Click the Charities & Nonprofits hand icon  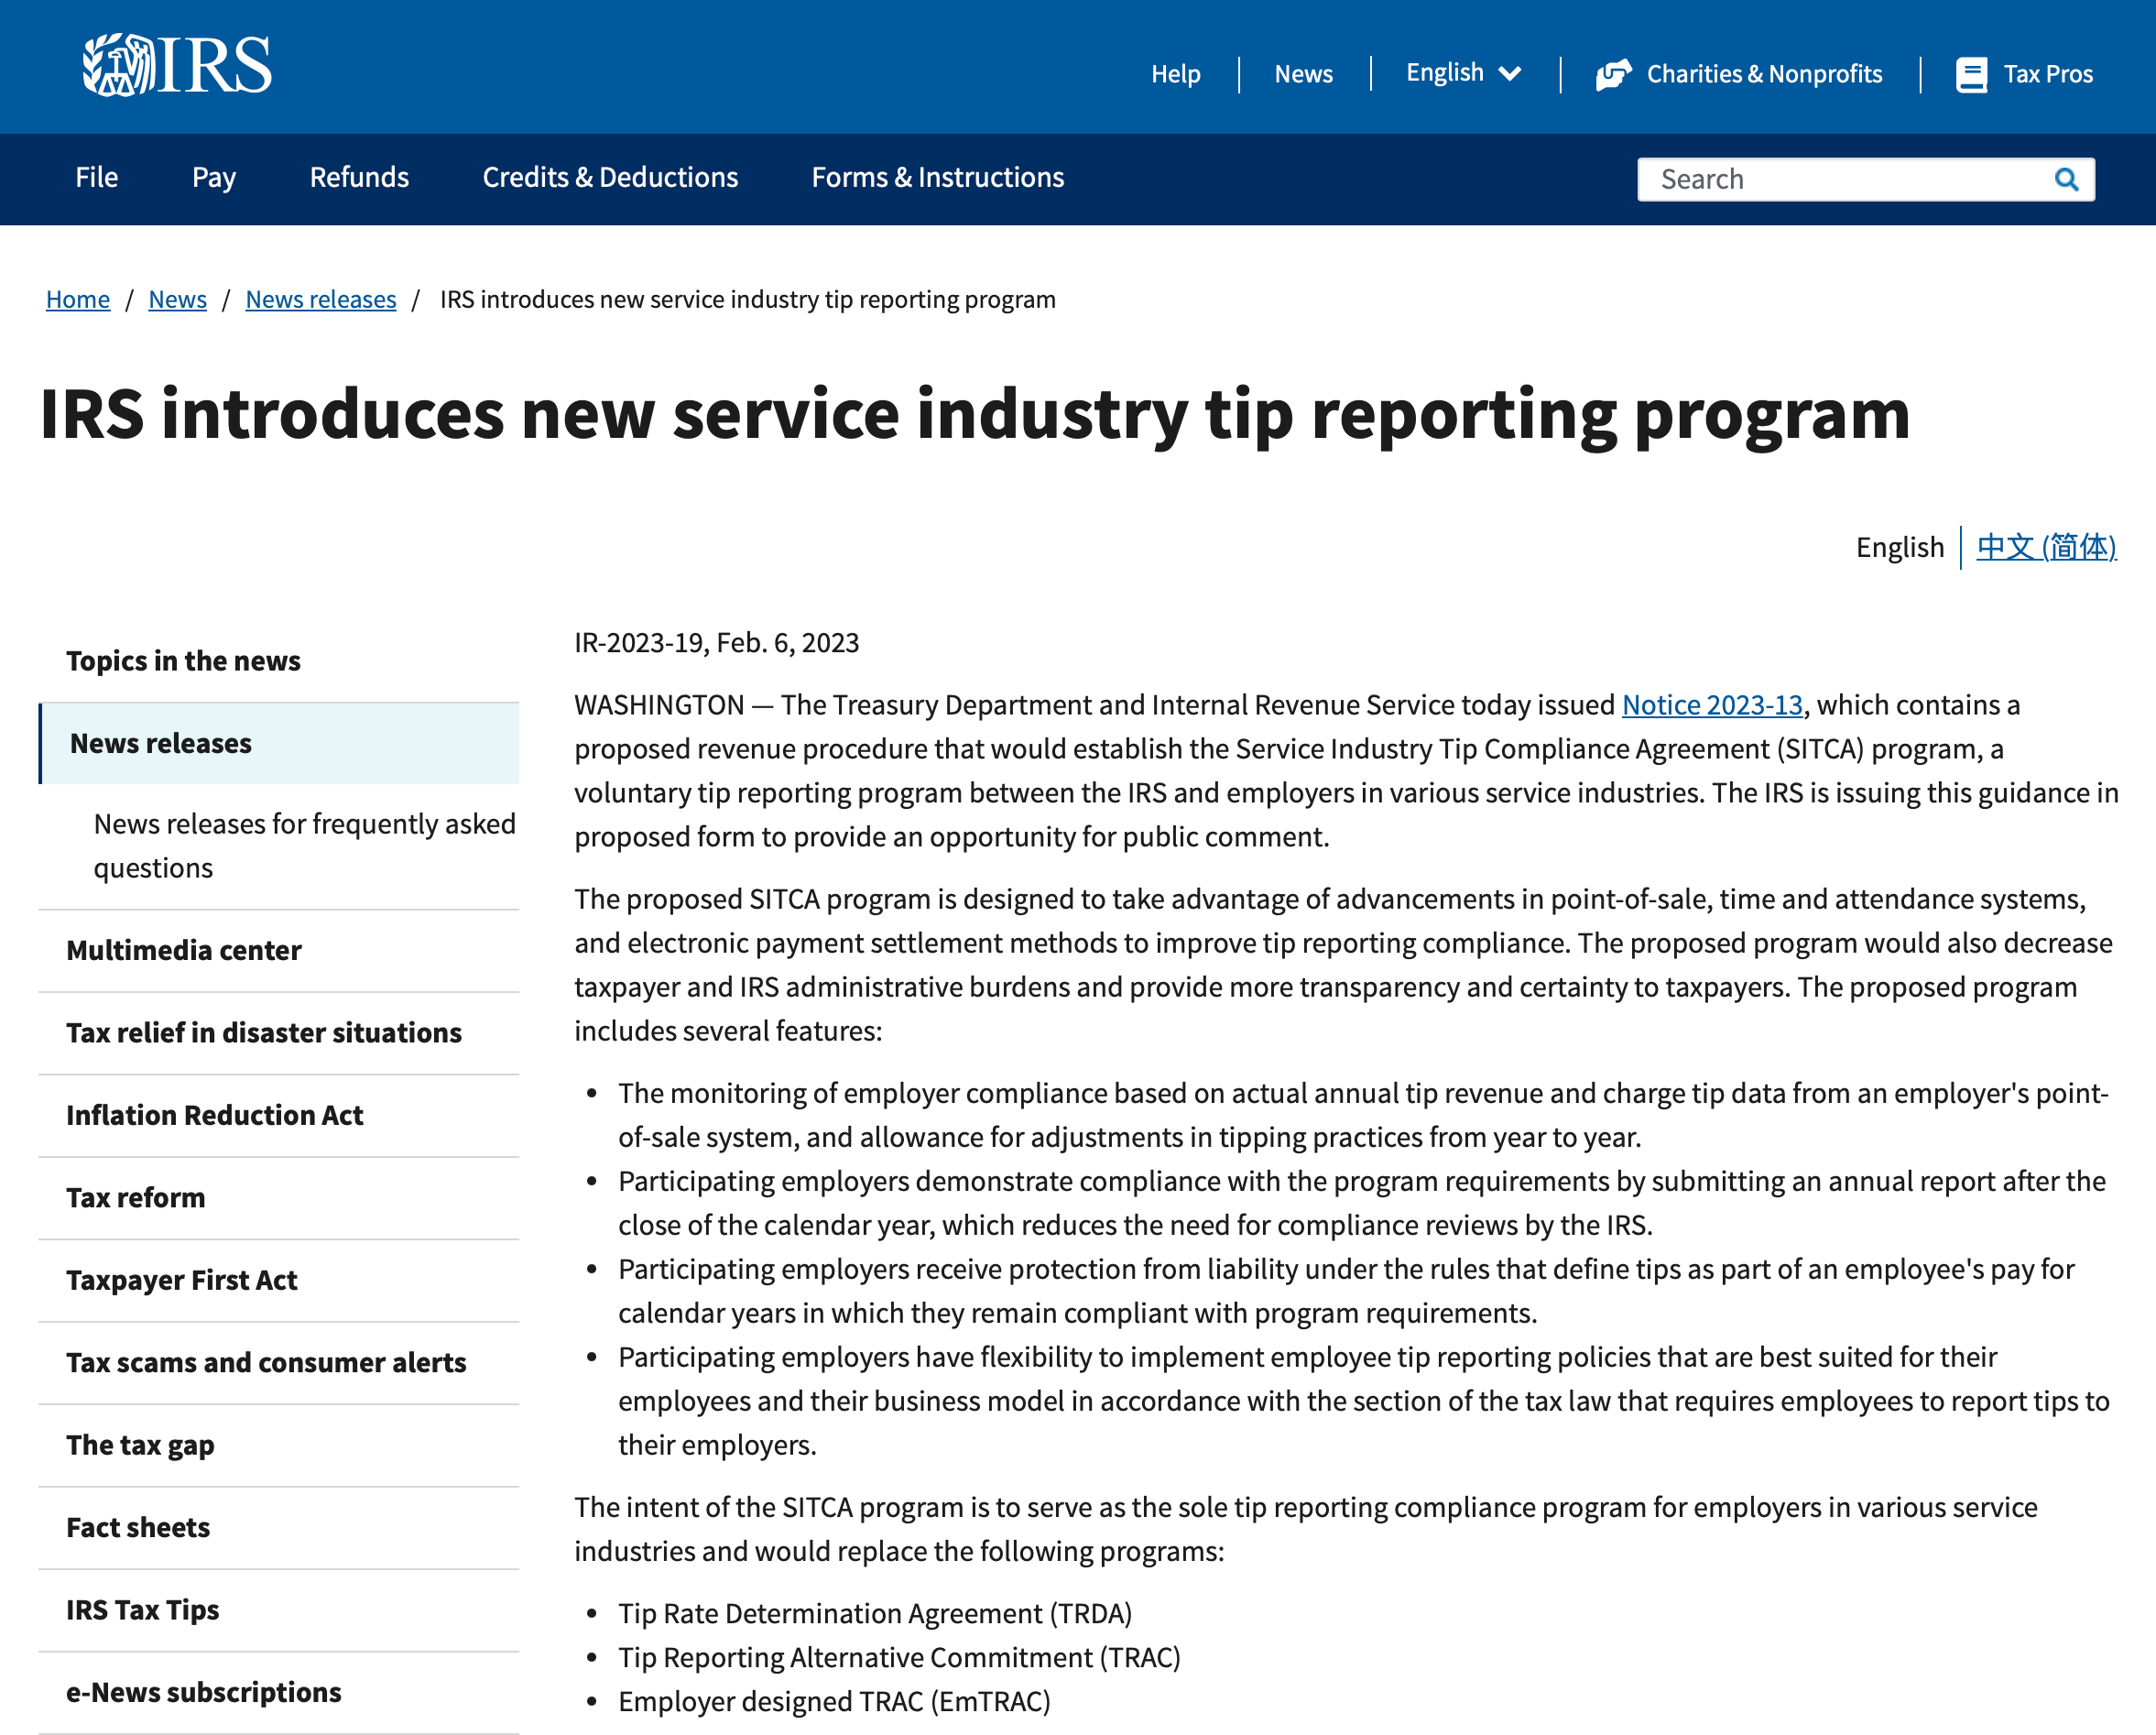[x=1613, y=74]
